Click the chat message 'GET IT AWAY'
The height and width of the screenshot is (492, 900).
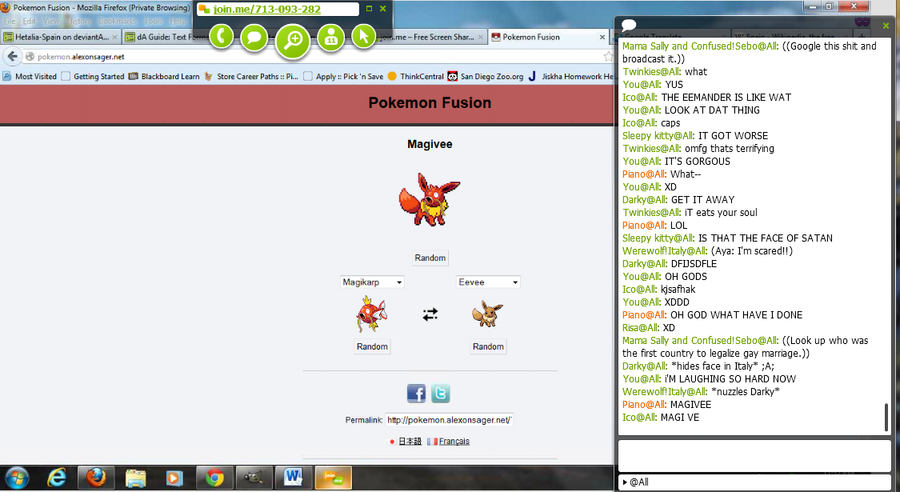pyautogui.click(x=703, y=200)
